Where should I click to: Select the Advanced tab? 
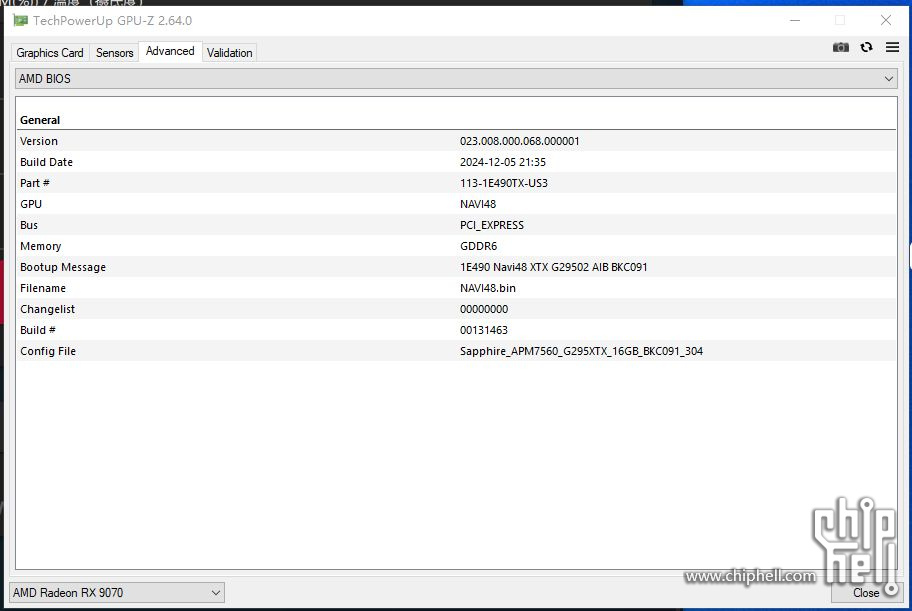[x=170, y=51]
